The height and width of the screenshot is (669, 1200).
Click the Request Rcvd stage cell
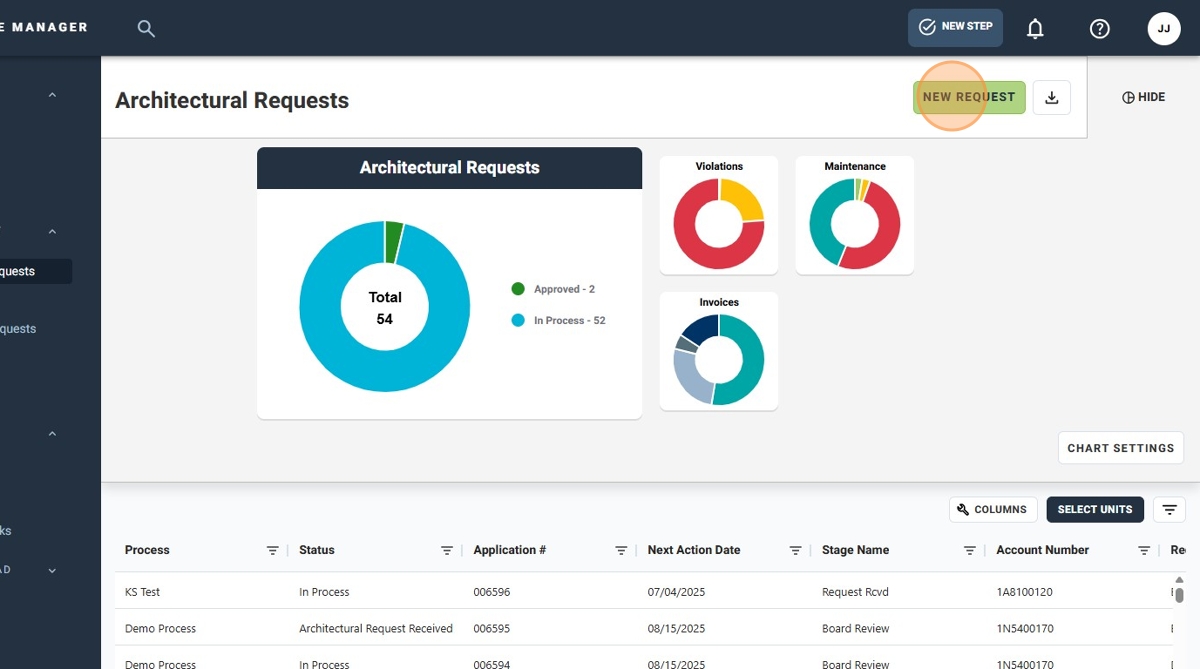[855, 592]
